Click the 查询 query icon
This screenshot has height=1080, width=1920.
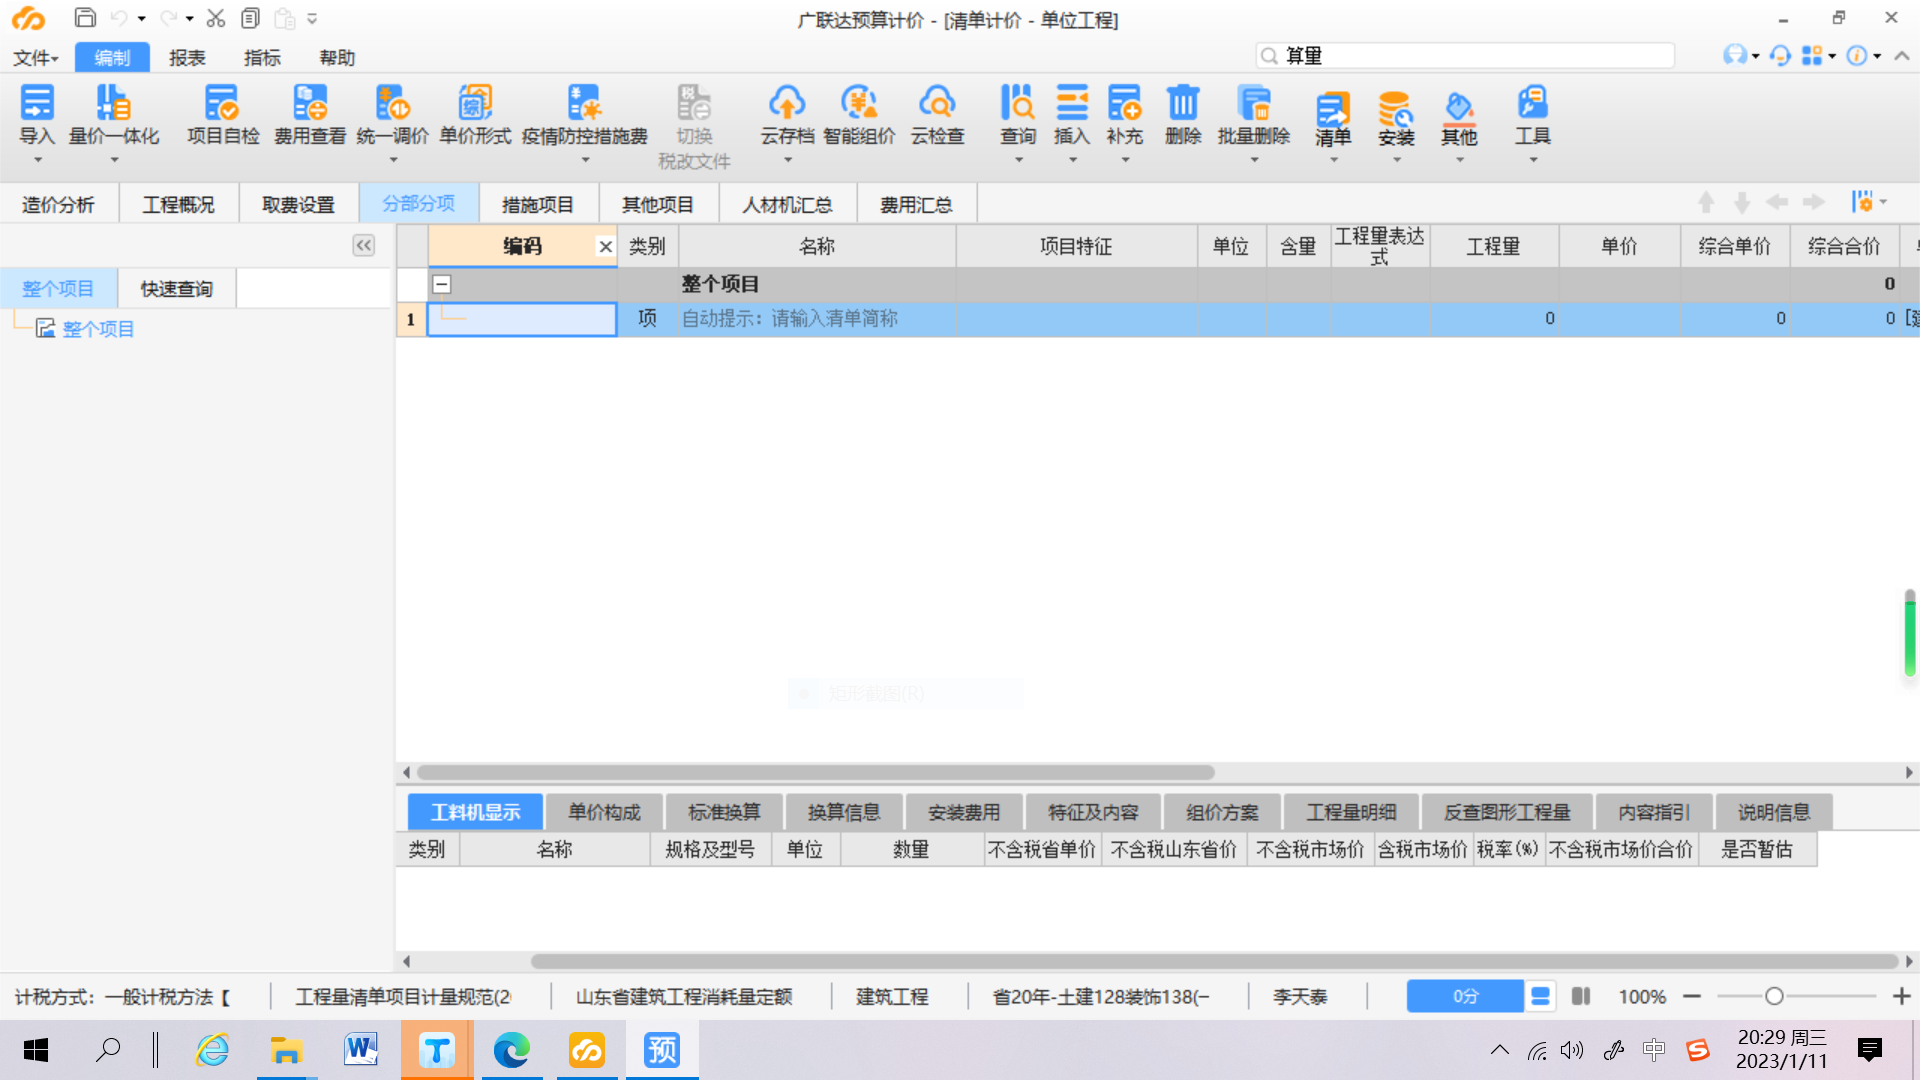click(1018, 103)
